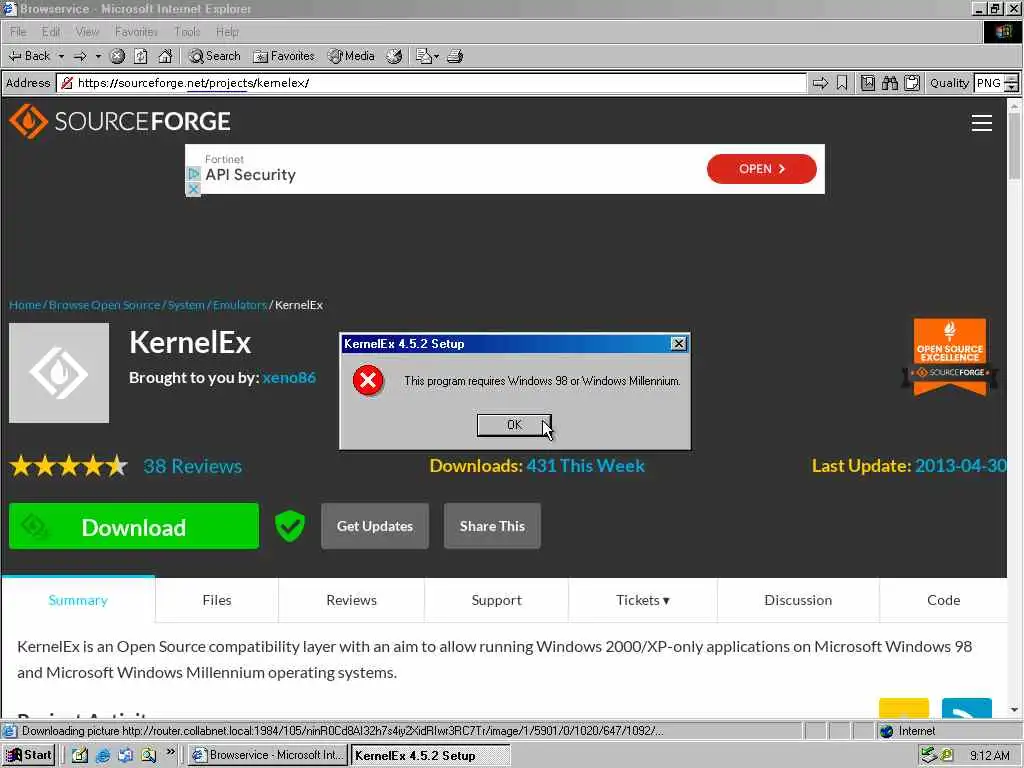
Task: Open the Edit menu
Action: [x=50, y=31]
